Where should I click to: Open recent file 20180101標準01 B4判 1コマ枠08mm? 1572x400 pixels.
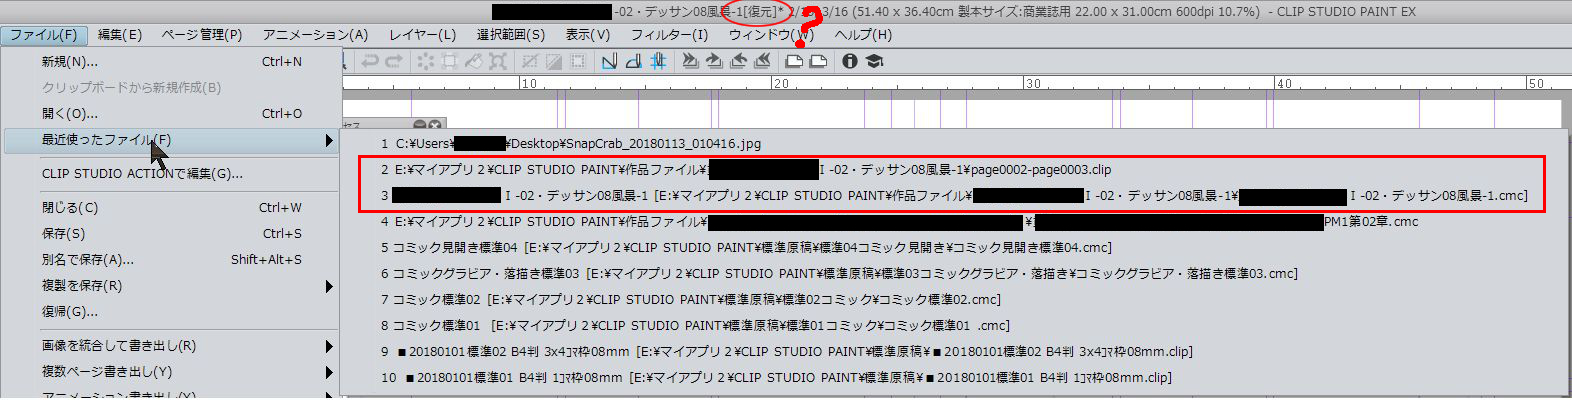click(953, 378)
